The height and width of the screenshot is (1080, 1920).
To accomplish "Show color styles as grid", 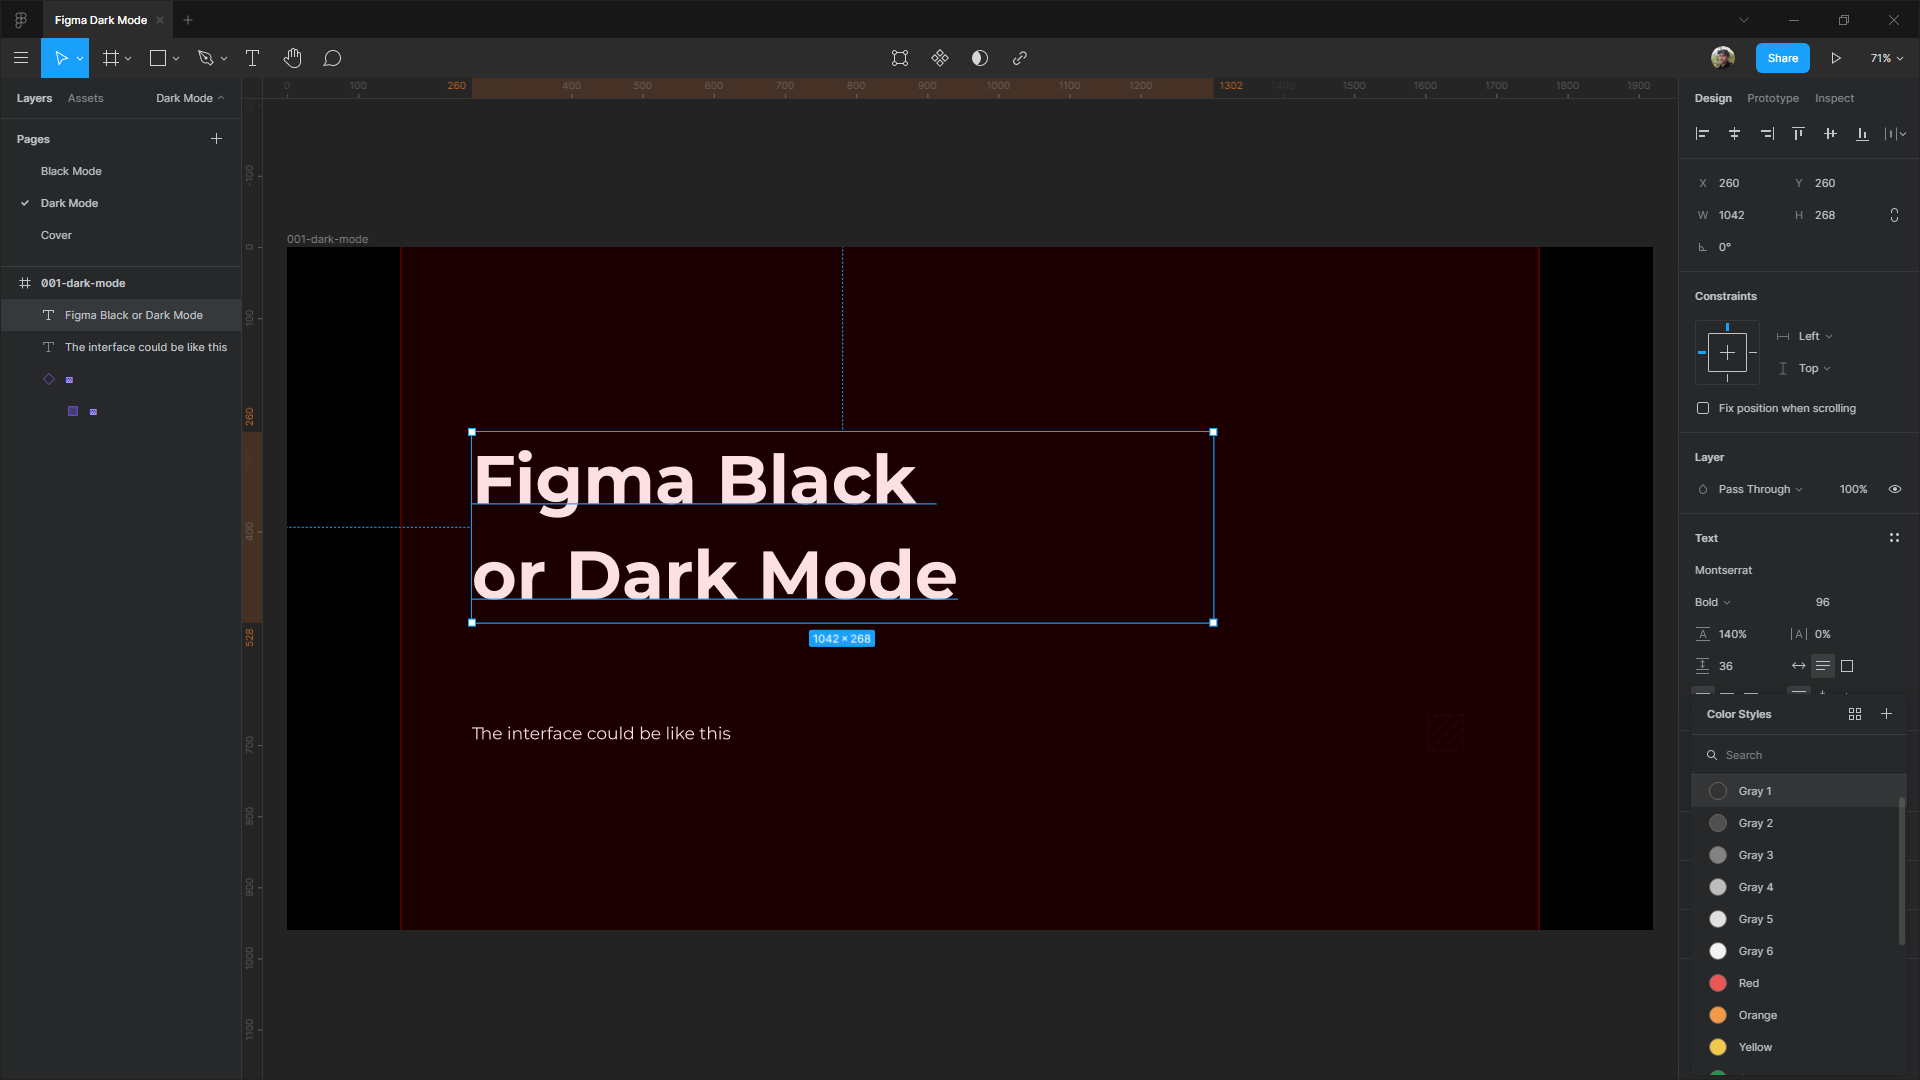I will (x=1855, y=714).
